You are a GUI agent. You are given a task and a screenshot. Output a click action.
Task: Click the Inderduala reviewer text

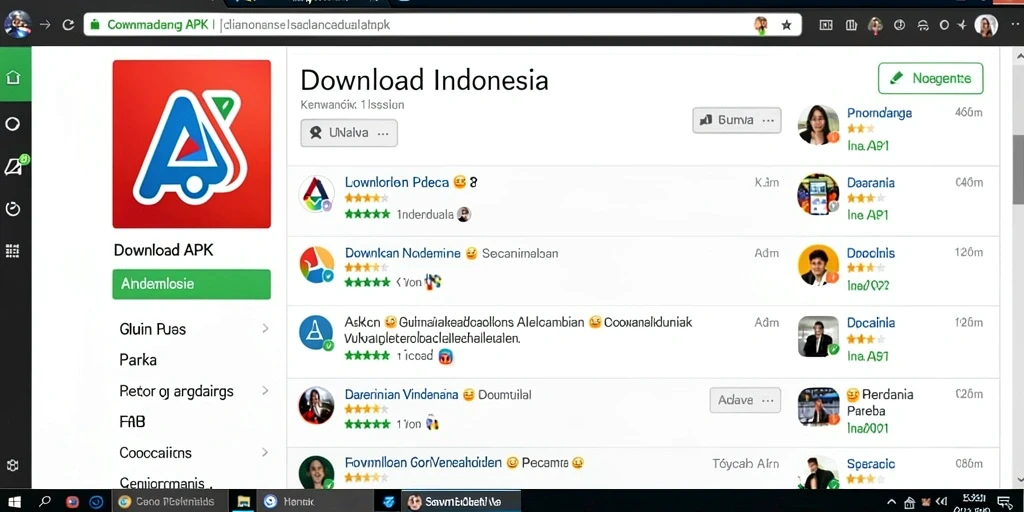(424, 214)
